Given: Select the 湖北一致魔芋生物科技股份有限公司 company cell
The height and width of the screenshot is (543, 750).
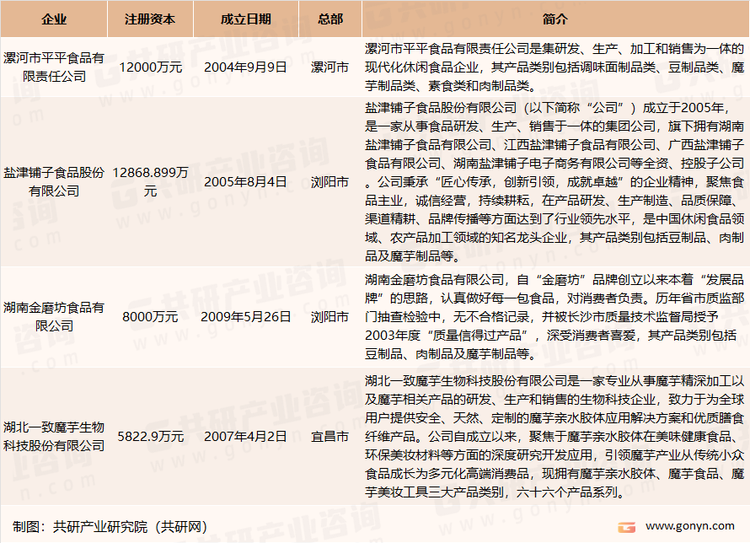Looking at the screenshot, I should 54,436.
